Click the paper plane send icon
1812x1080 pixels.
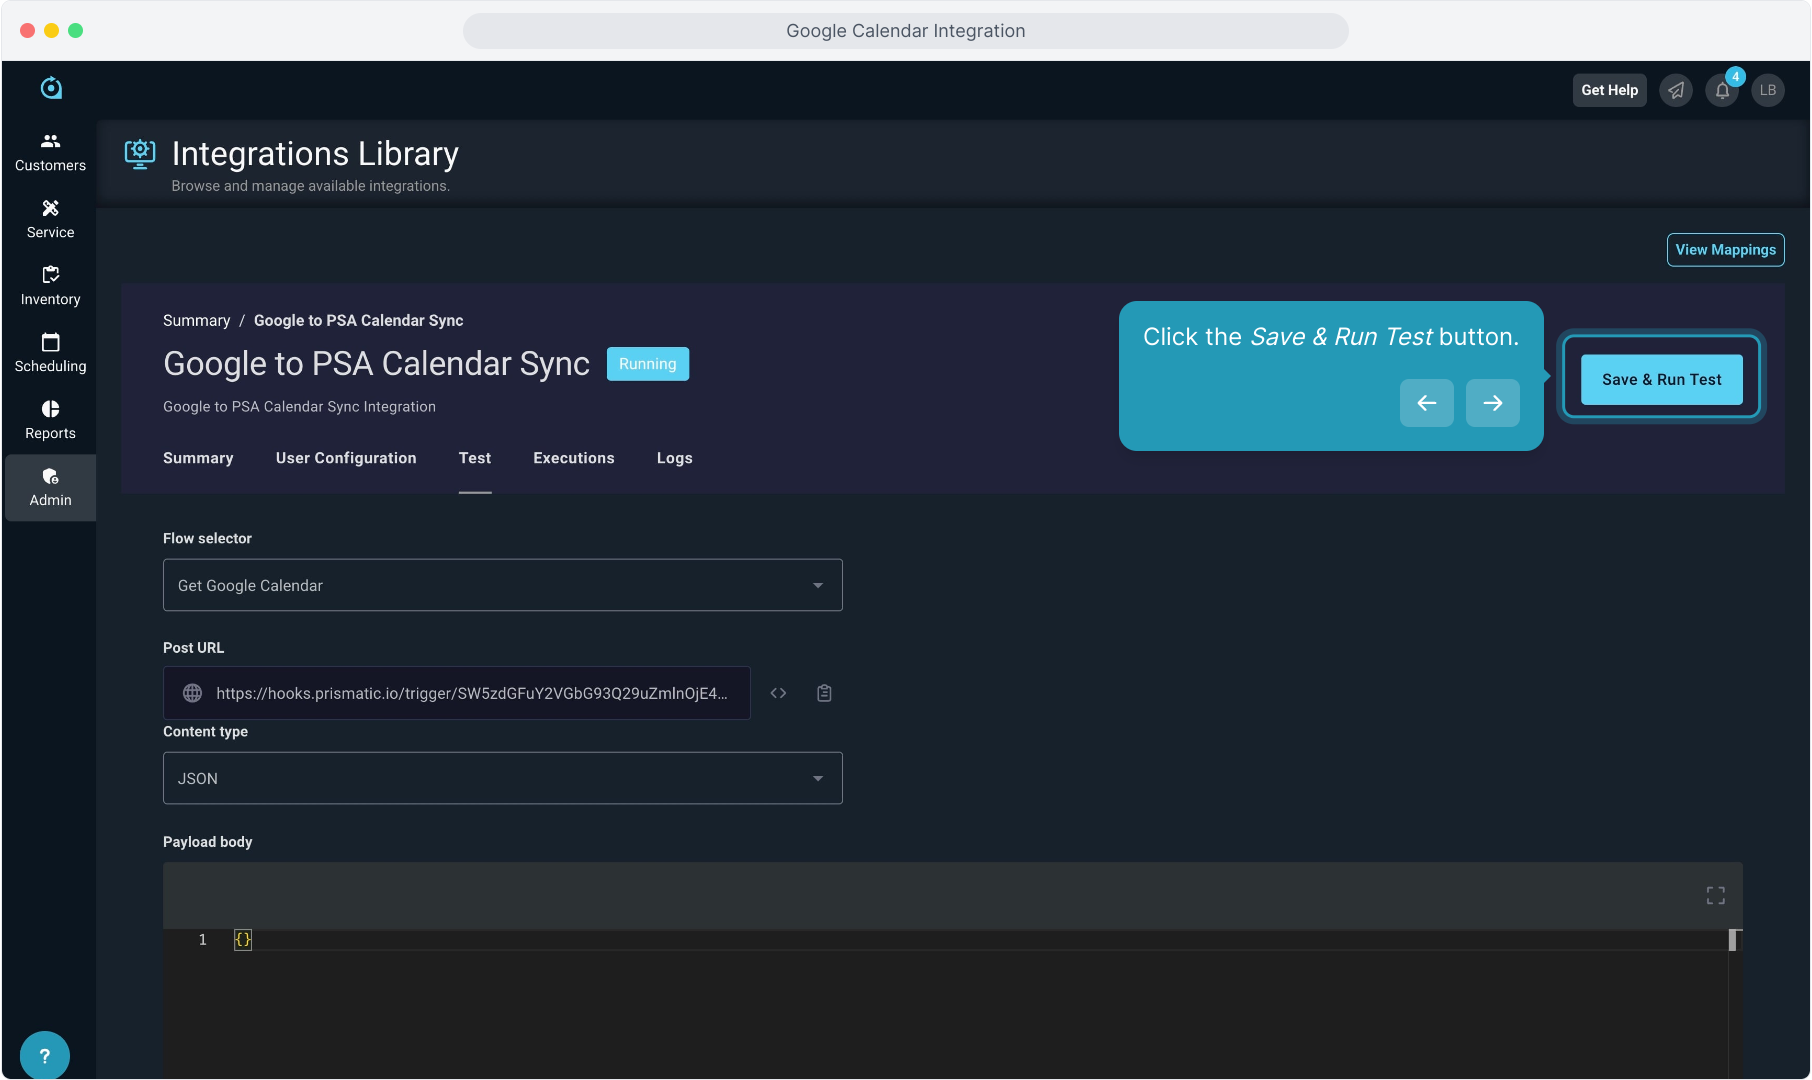1676,90
